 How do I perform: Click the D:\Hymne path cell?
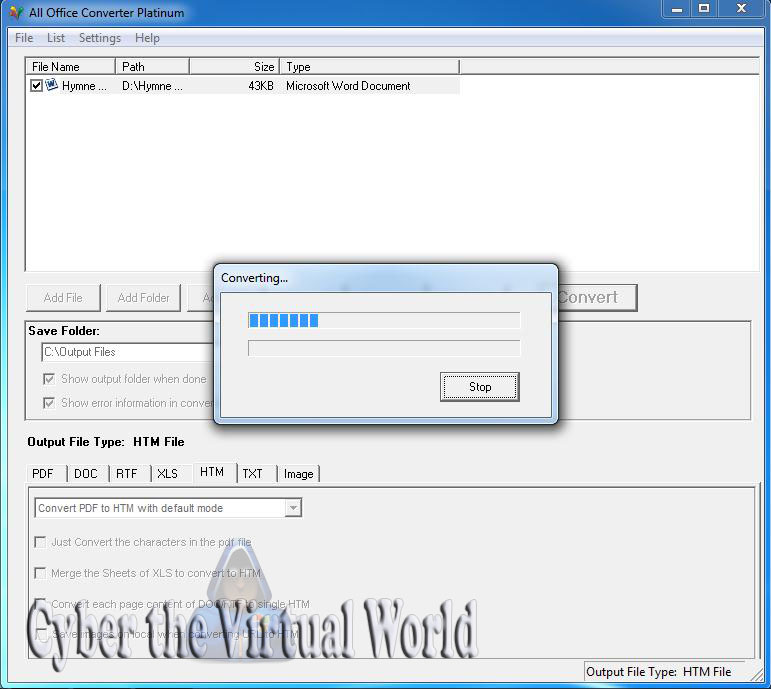click(x=152, y=86)
